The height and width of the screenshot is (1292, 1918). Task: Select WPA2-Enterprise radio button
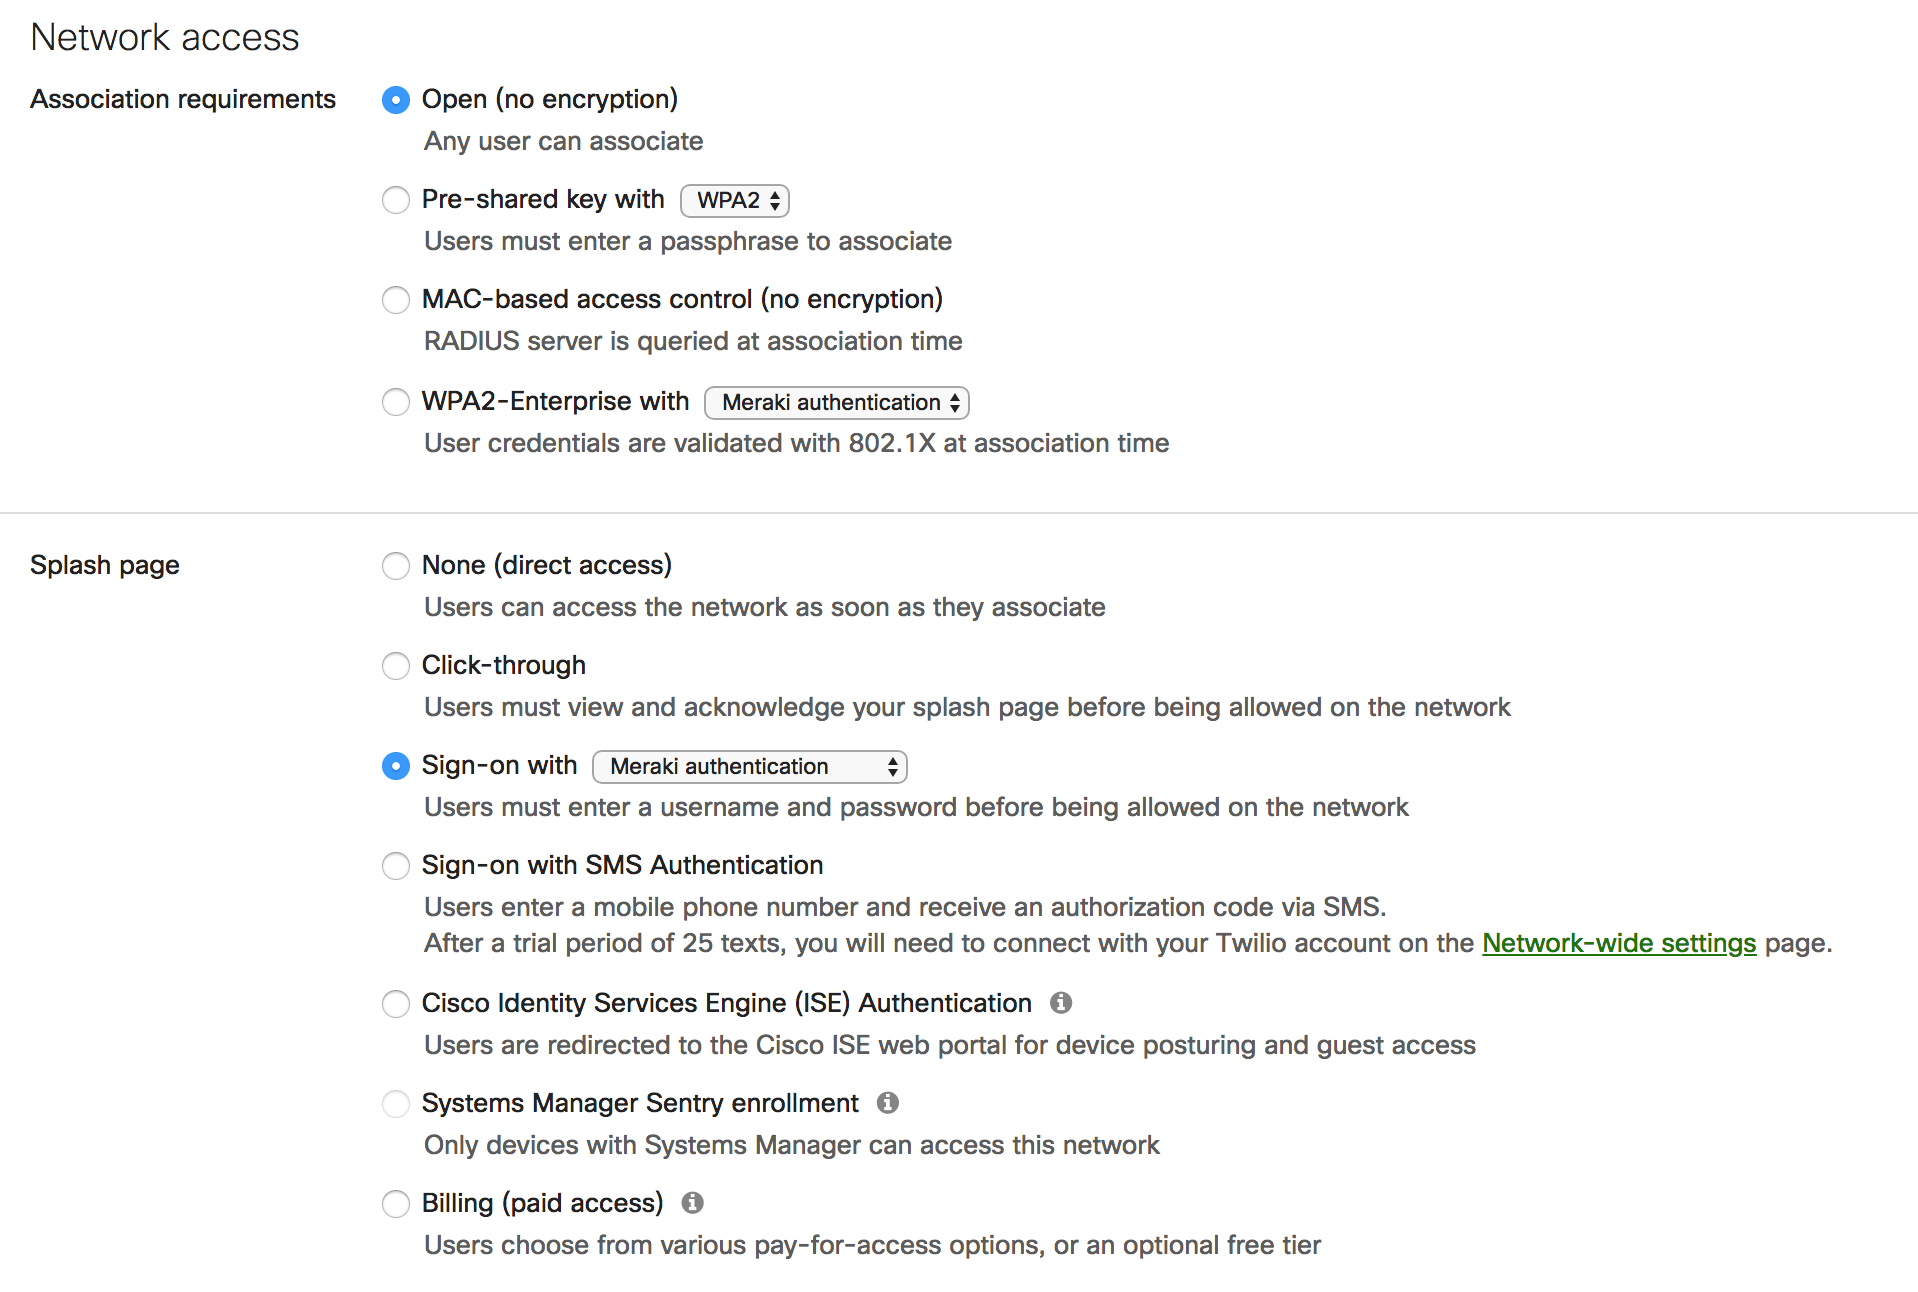tap(396, 402)
